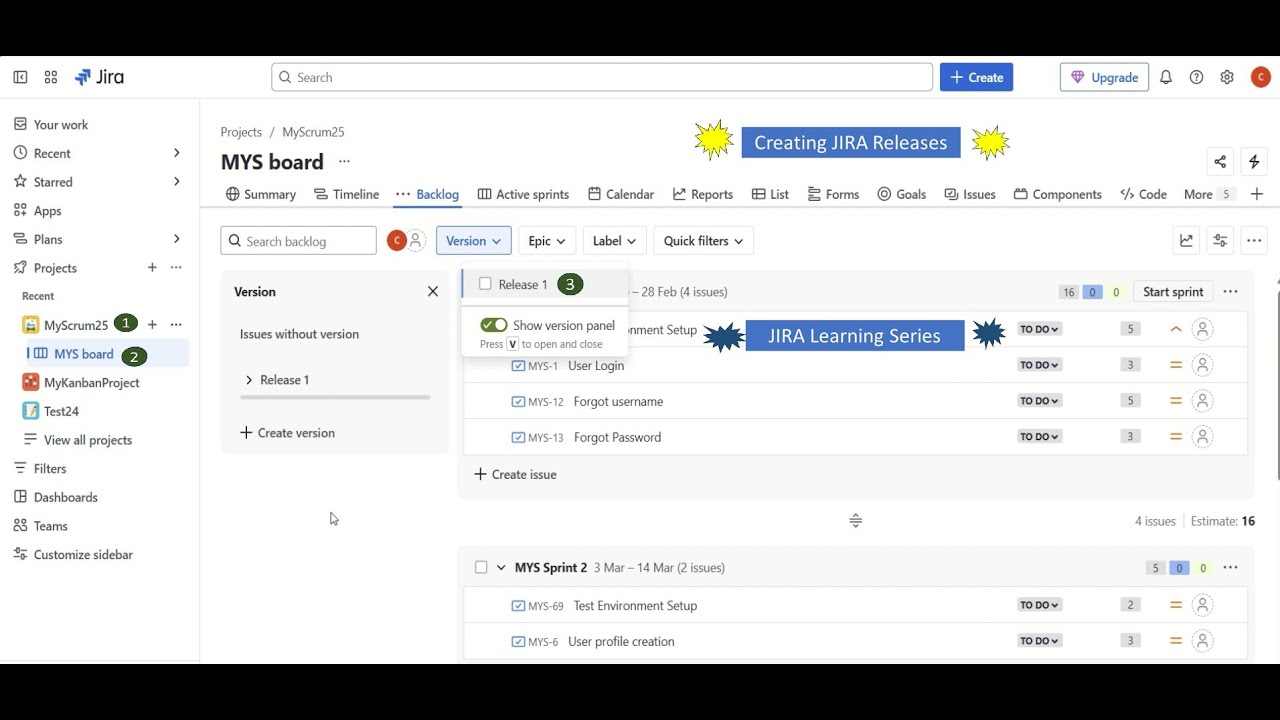Open the Active sprints tab

pos(523,194)
